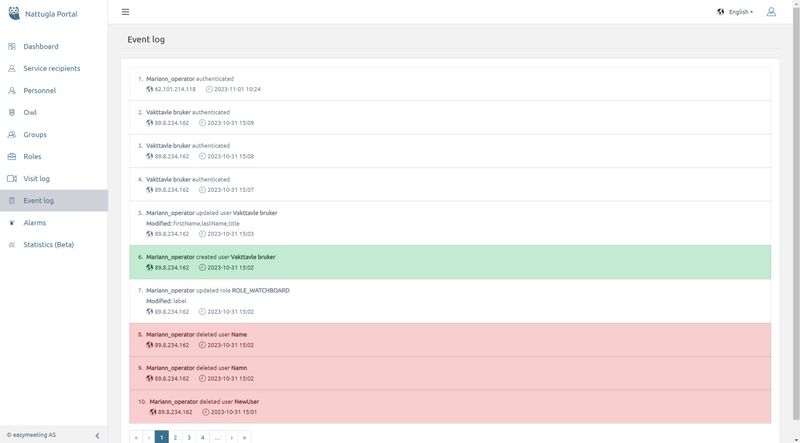Select the green created user Vakttavle bruker entry
The height and width of the screenshot is (443, 800).
[x=450, y=262]
